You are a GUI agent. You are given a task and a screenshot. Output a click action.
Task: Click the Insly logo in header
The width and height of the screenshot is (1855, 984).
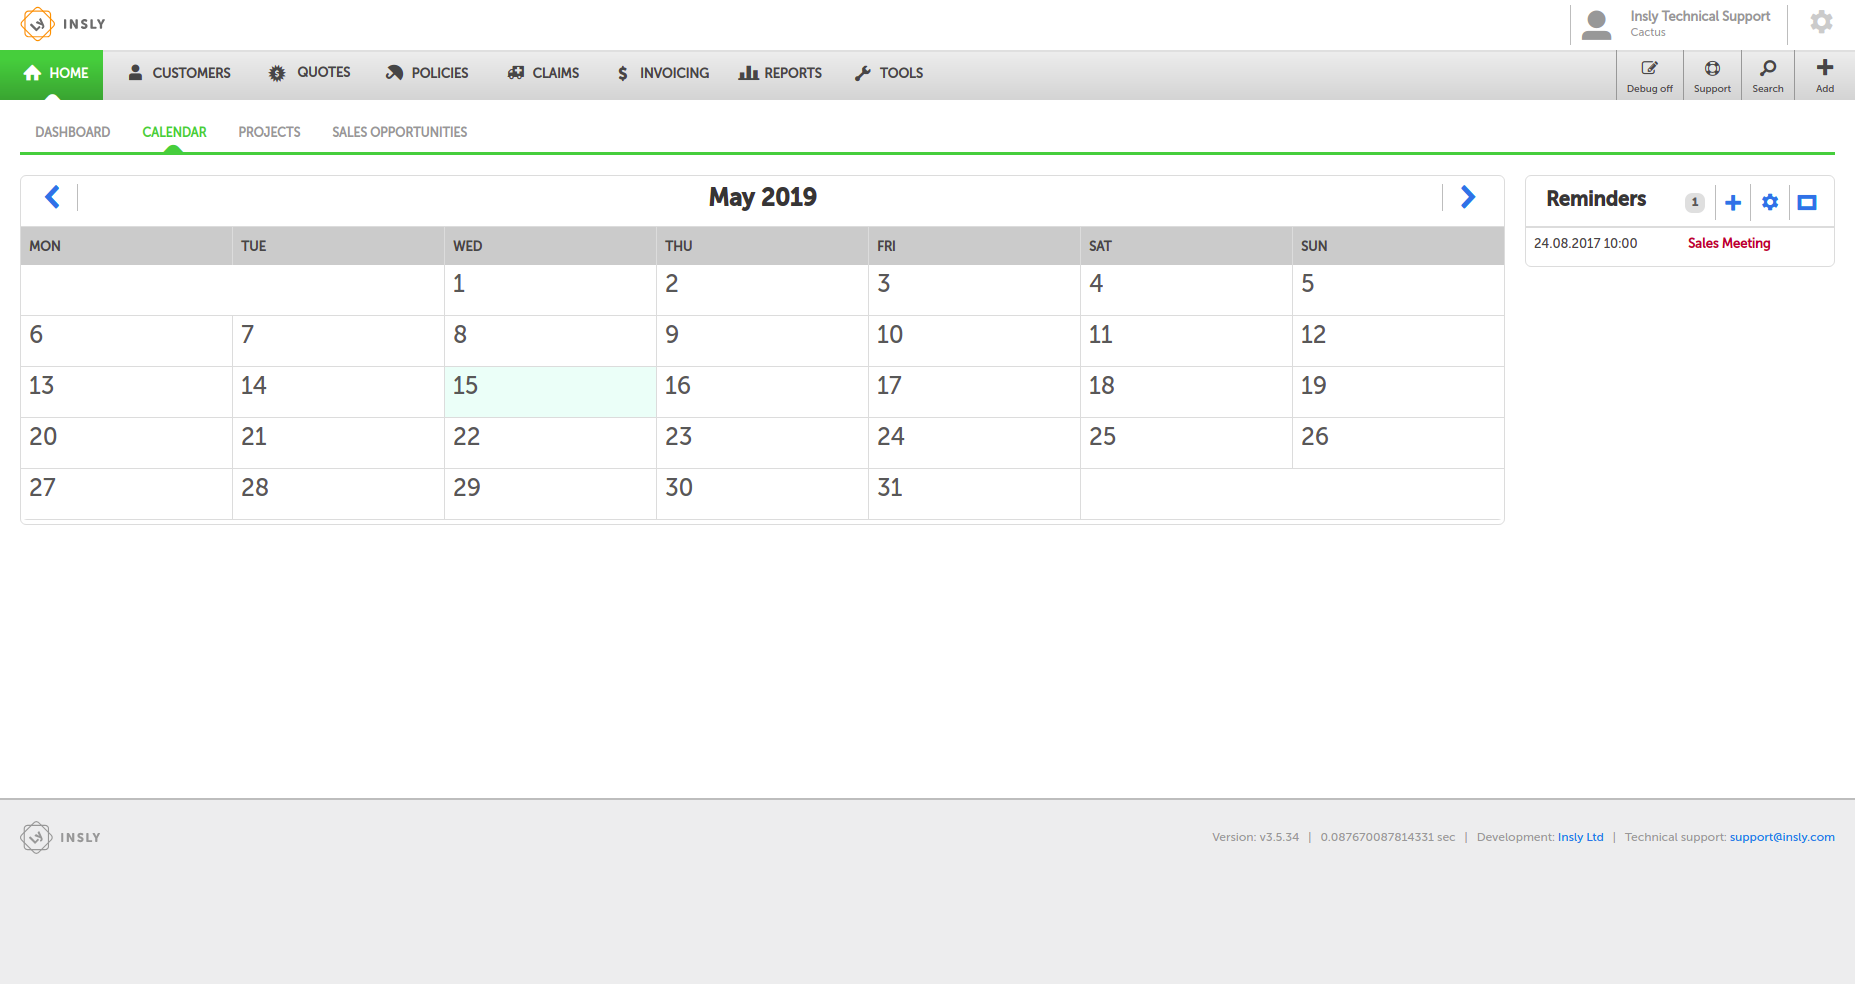[63, 24]
